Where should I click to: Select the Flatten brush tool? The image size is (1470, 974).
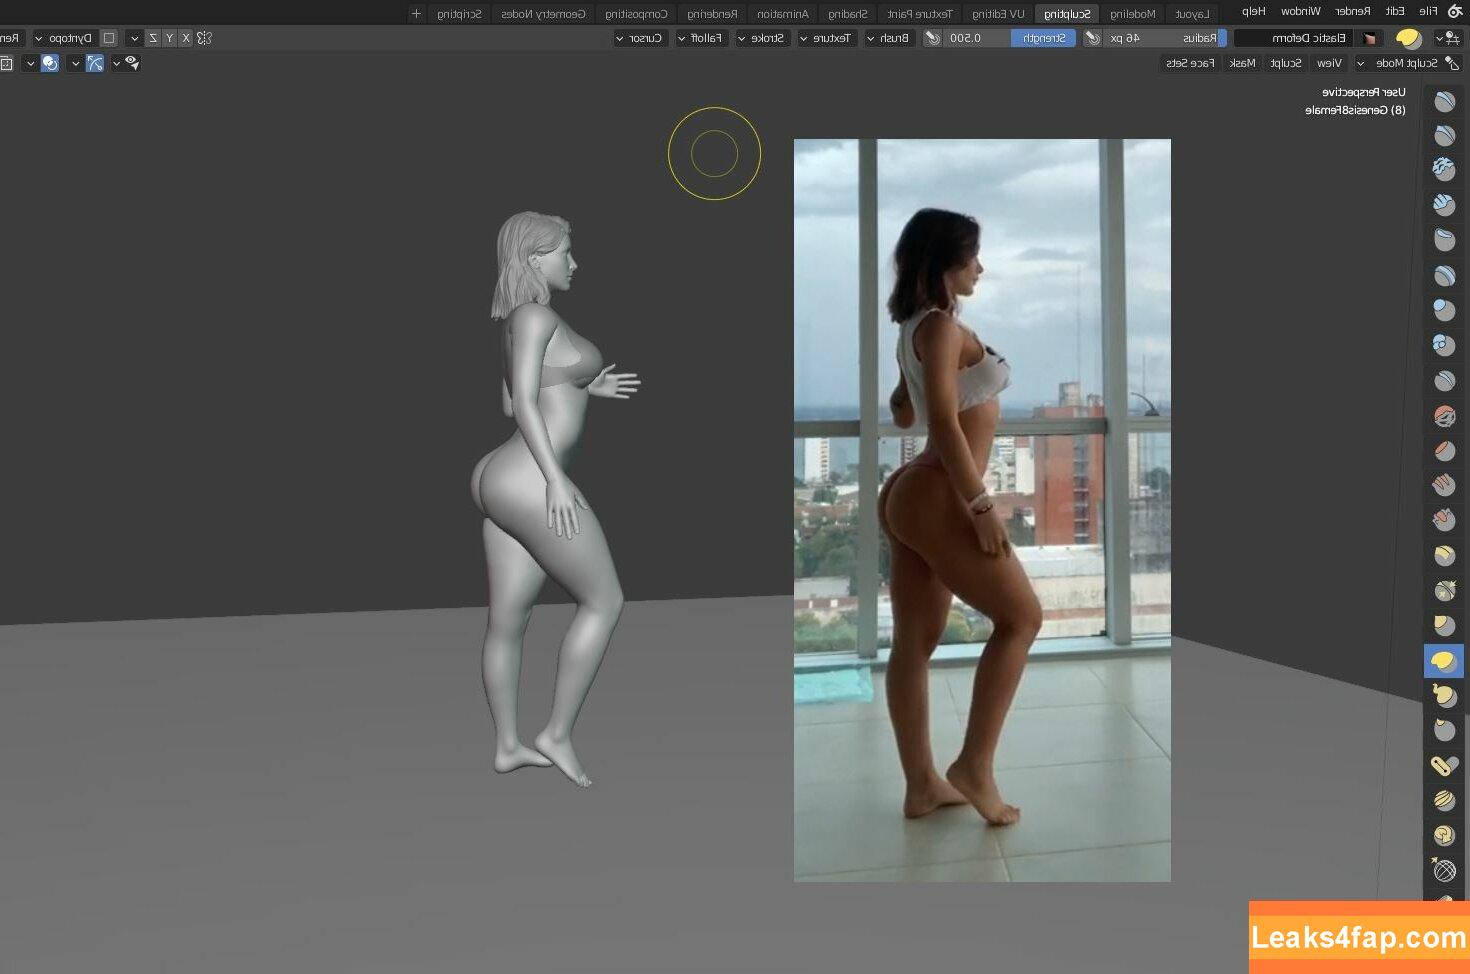(1444, 451)
